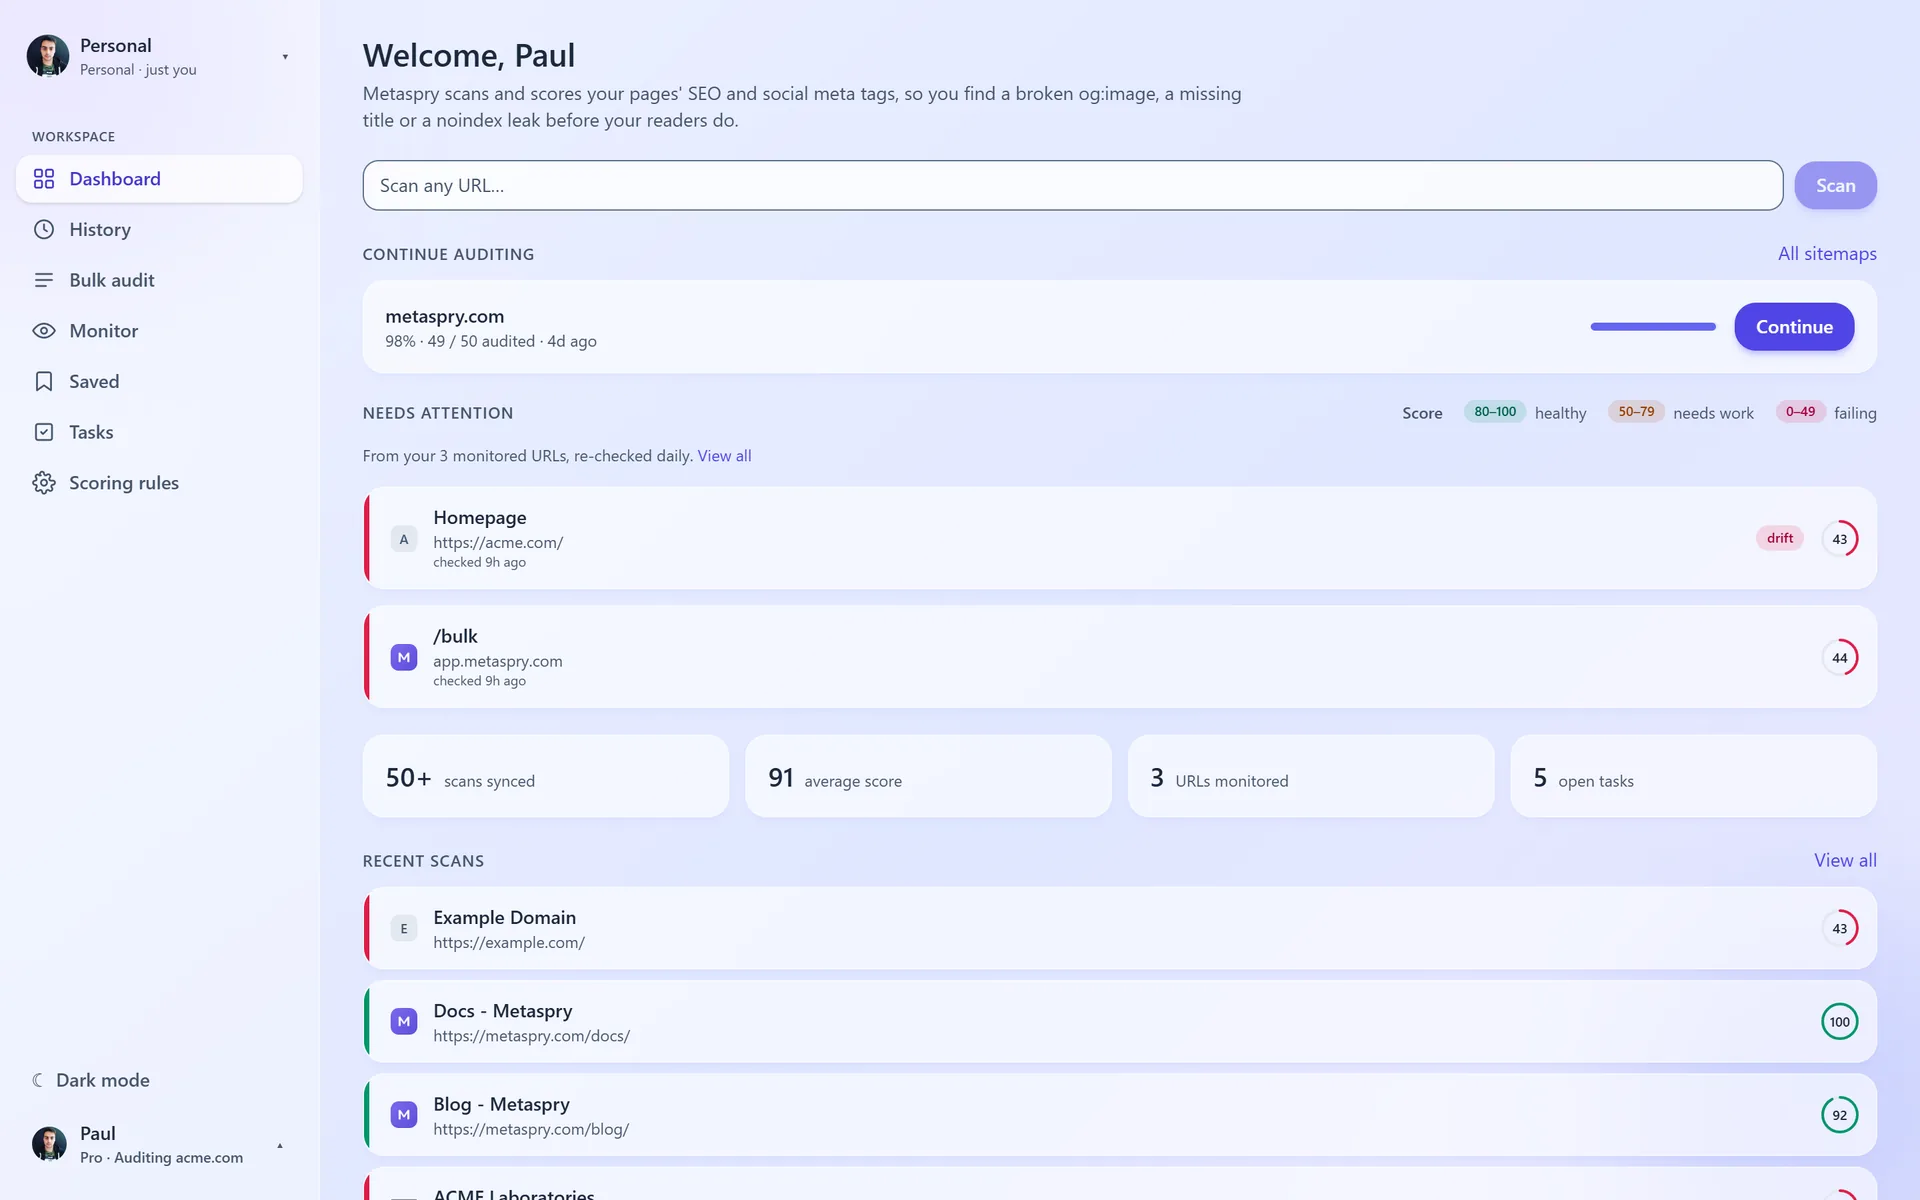Screen dimensions: 1920x1200
Task: Click the 'M' favicon on Docs - Metaspry row
Action: 404,1022
